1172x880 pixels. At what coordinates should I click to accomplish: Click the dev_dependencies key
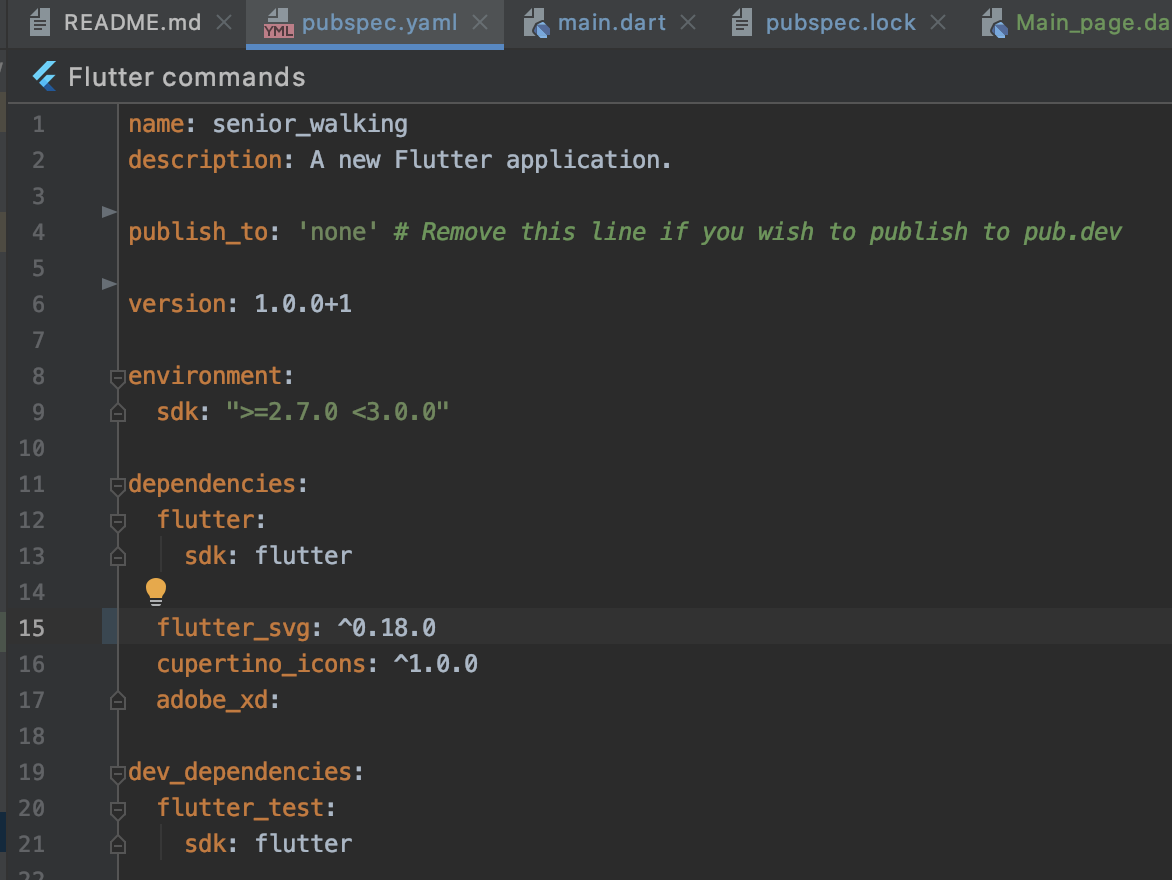240,772
